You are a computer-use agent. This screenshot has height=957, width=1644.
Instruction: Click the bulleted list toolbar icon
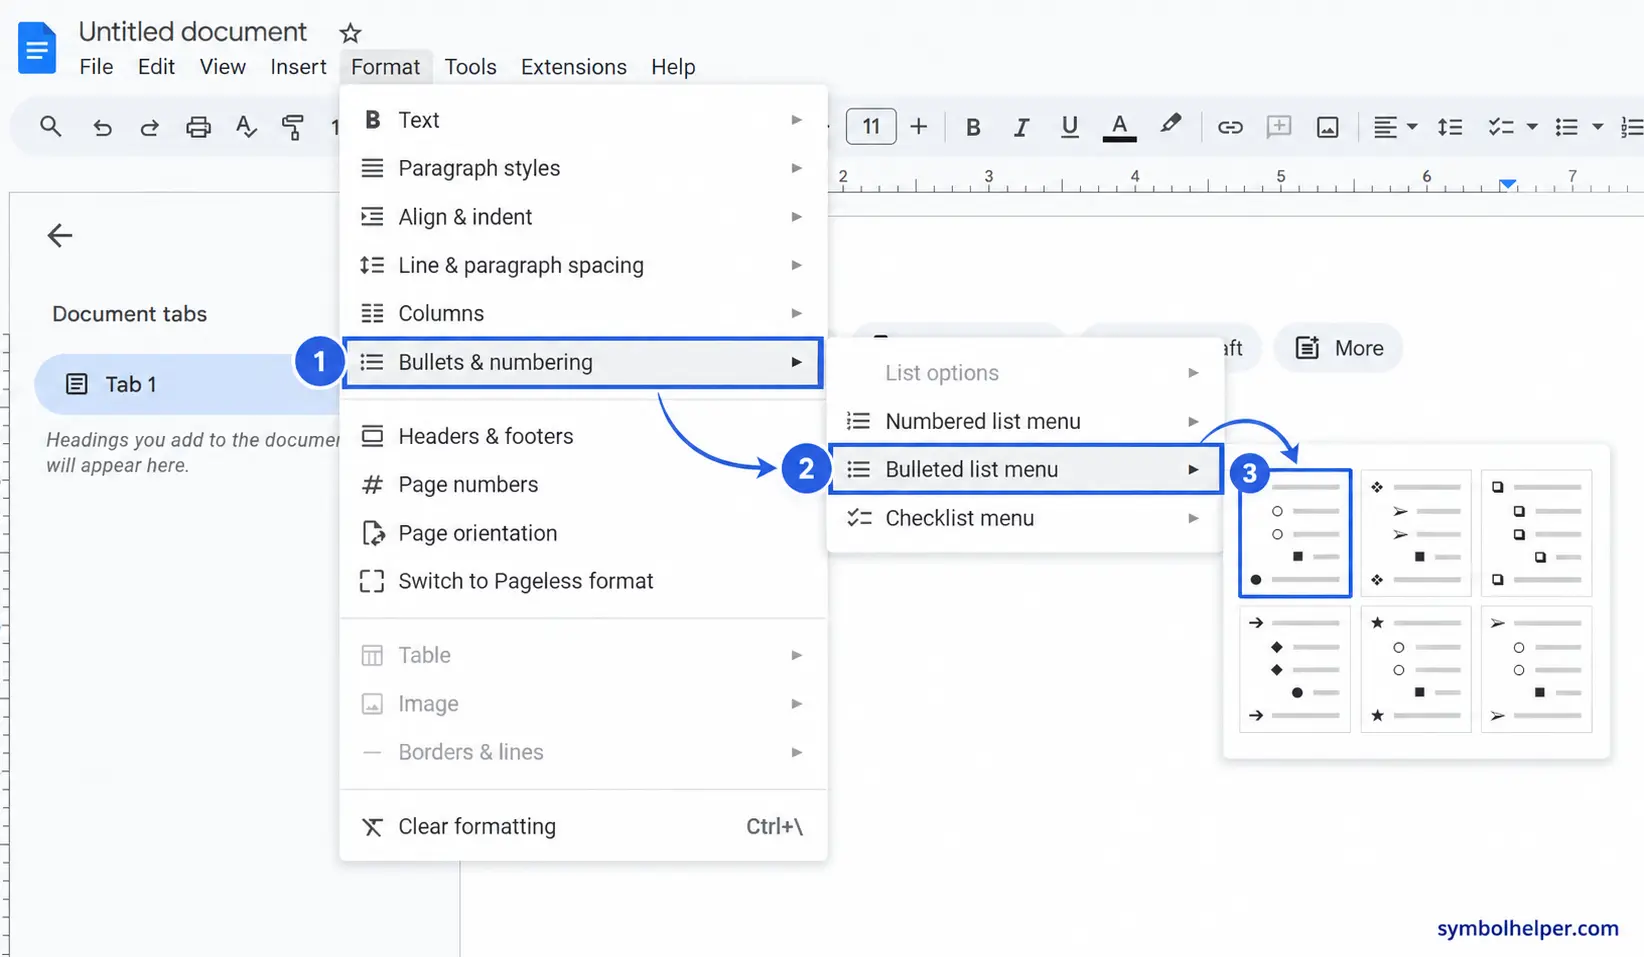click(1566, 127)
